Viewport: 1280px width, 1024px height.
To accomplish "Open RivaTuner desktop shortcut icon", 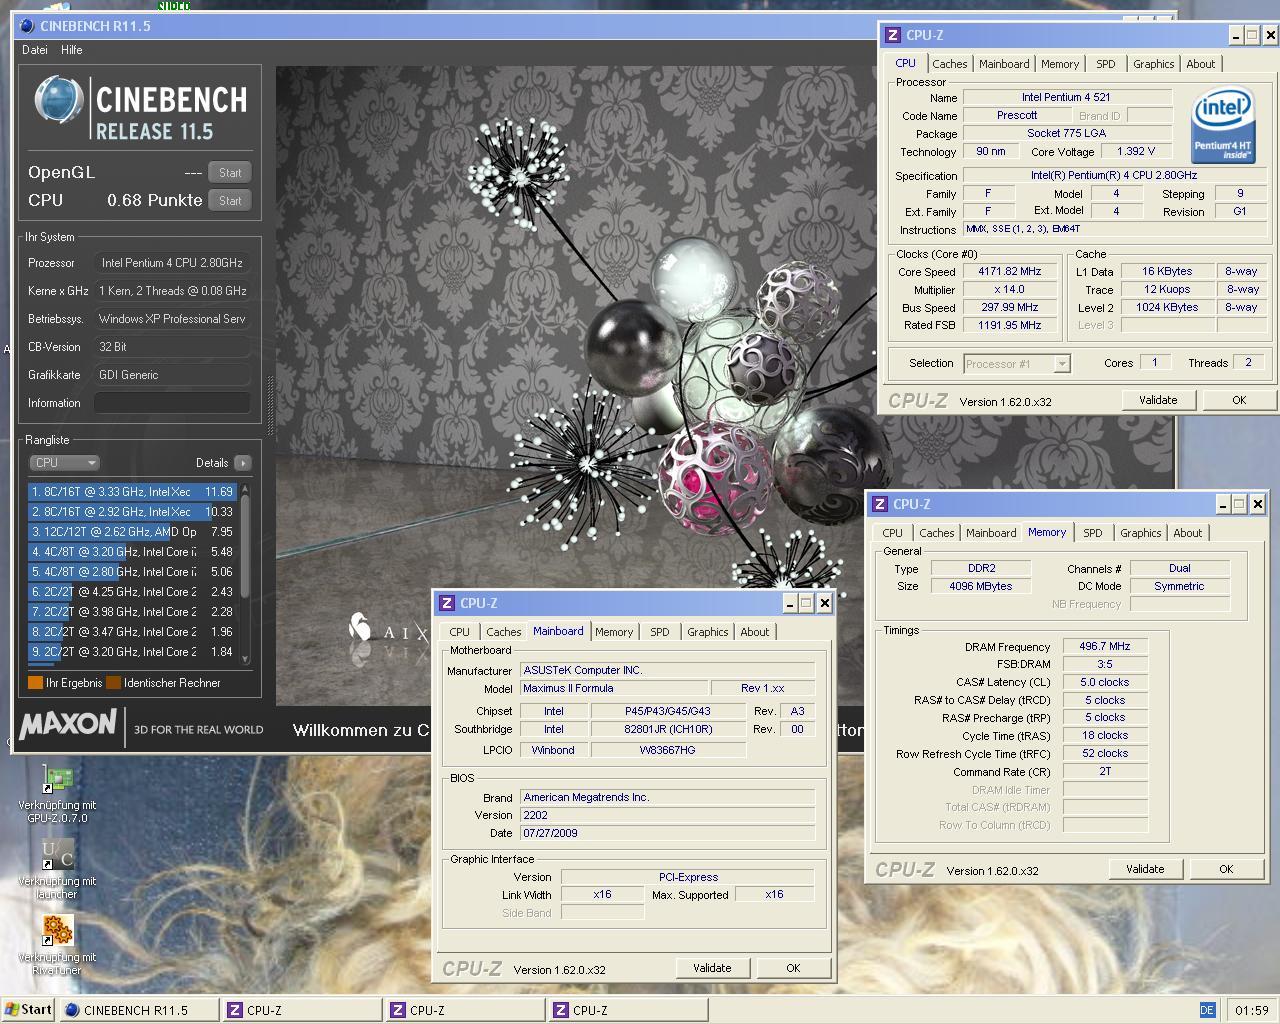I will [57, 932].
